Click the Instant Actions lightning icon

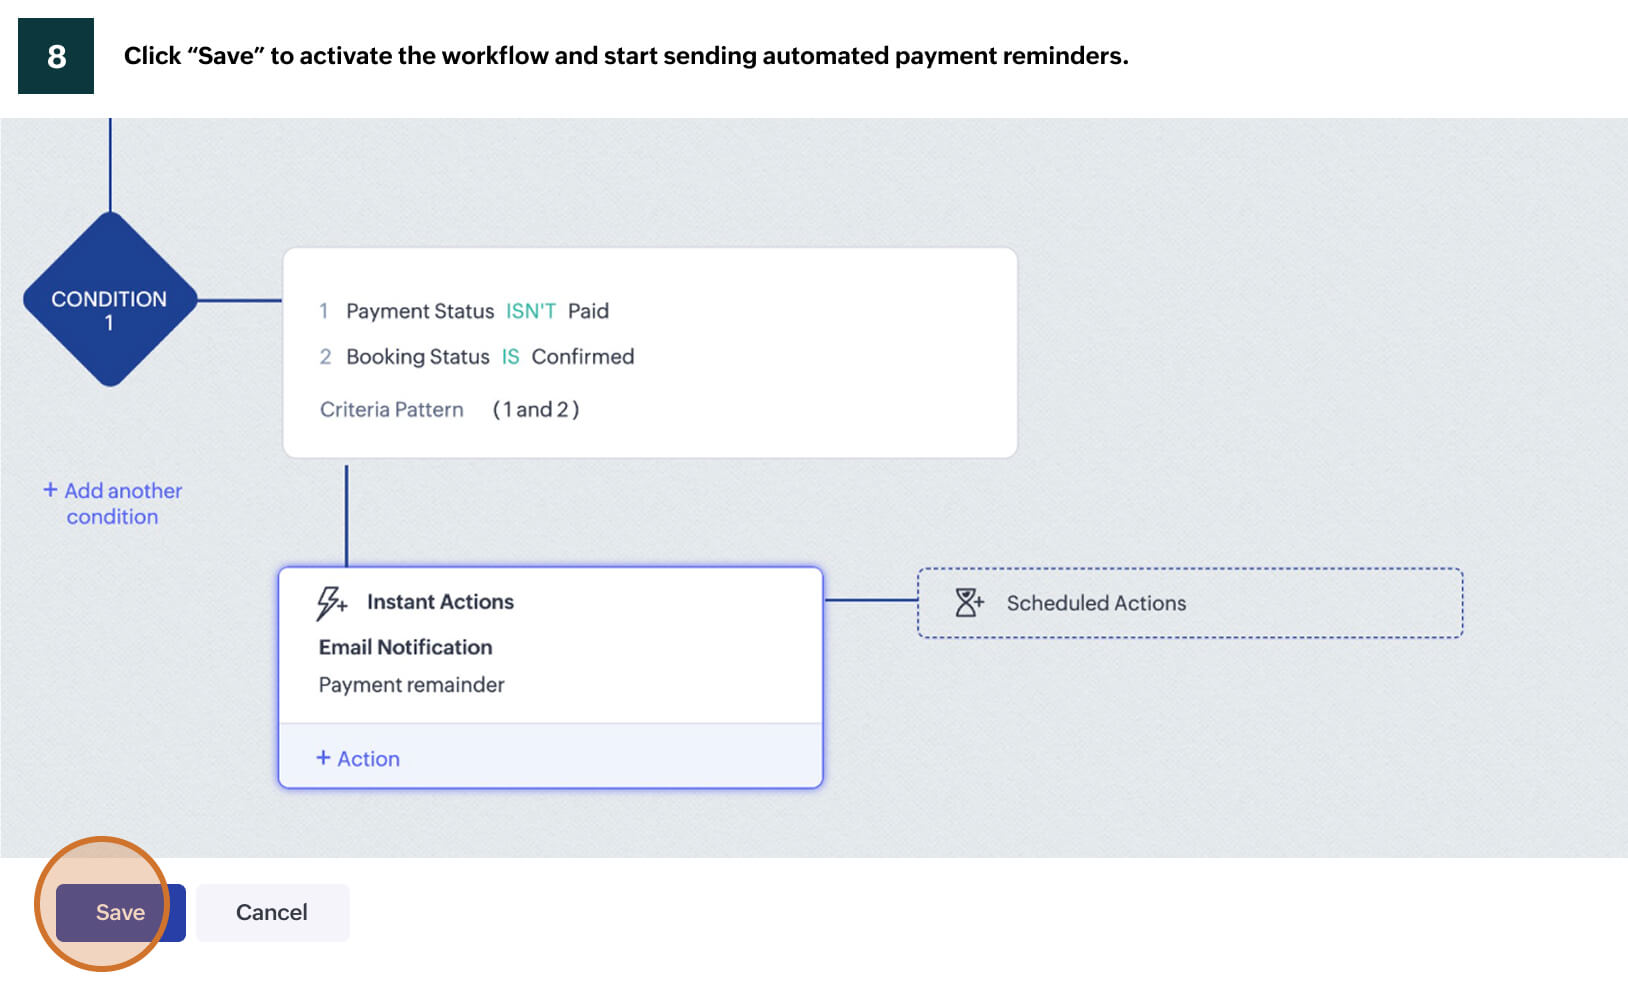point(330,601)
